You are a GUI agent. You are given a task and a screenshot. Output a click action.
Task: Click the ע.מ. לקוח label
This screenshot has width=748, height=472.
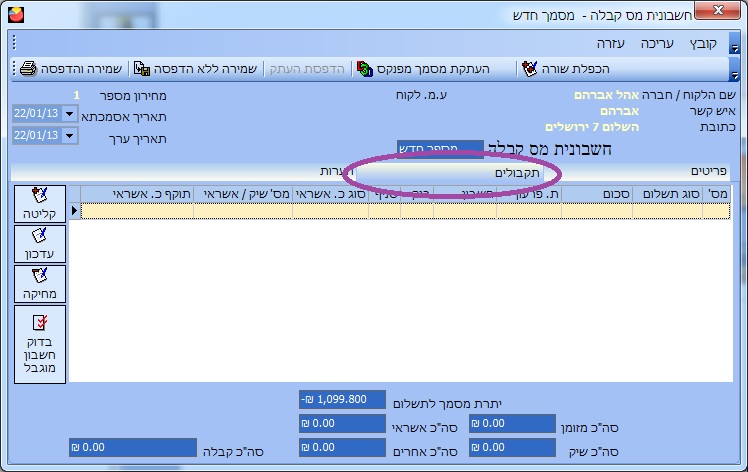[421, 95]
